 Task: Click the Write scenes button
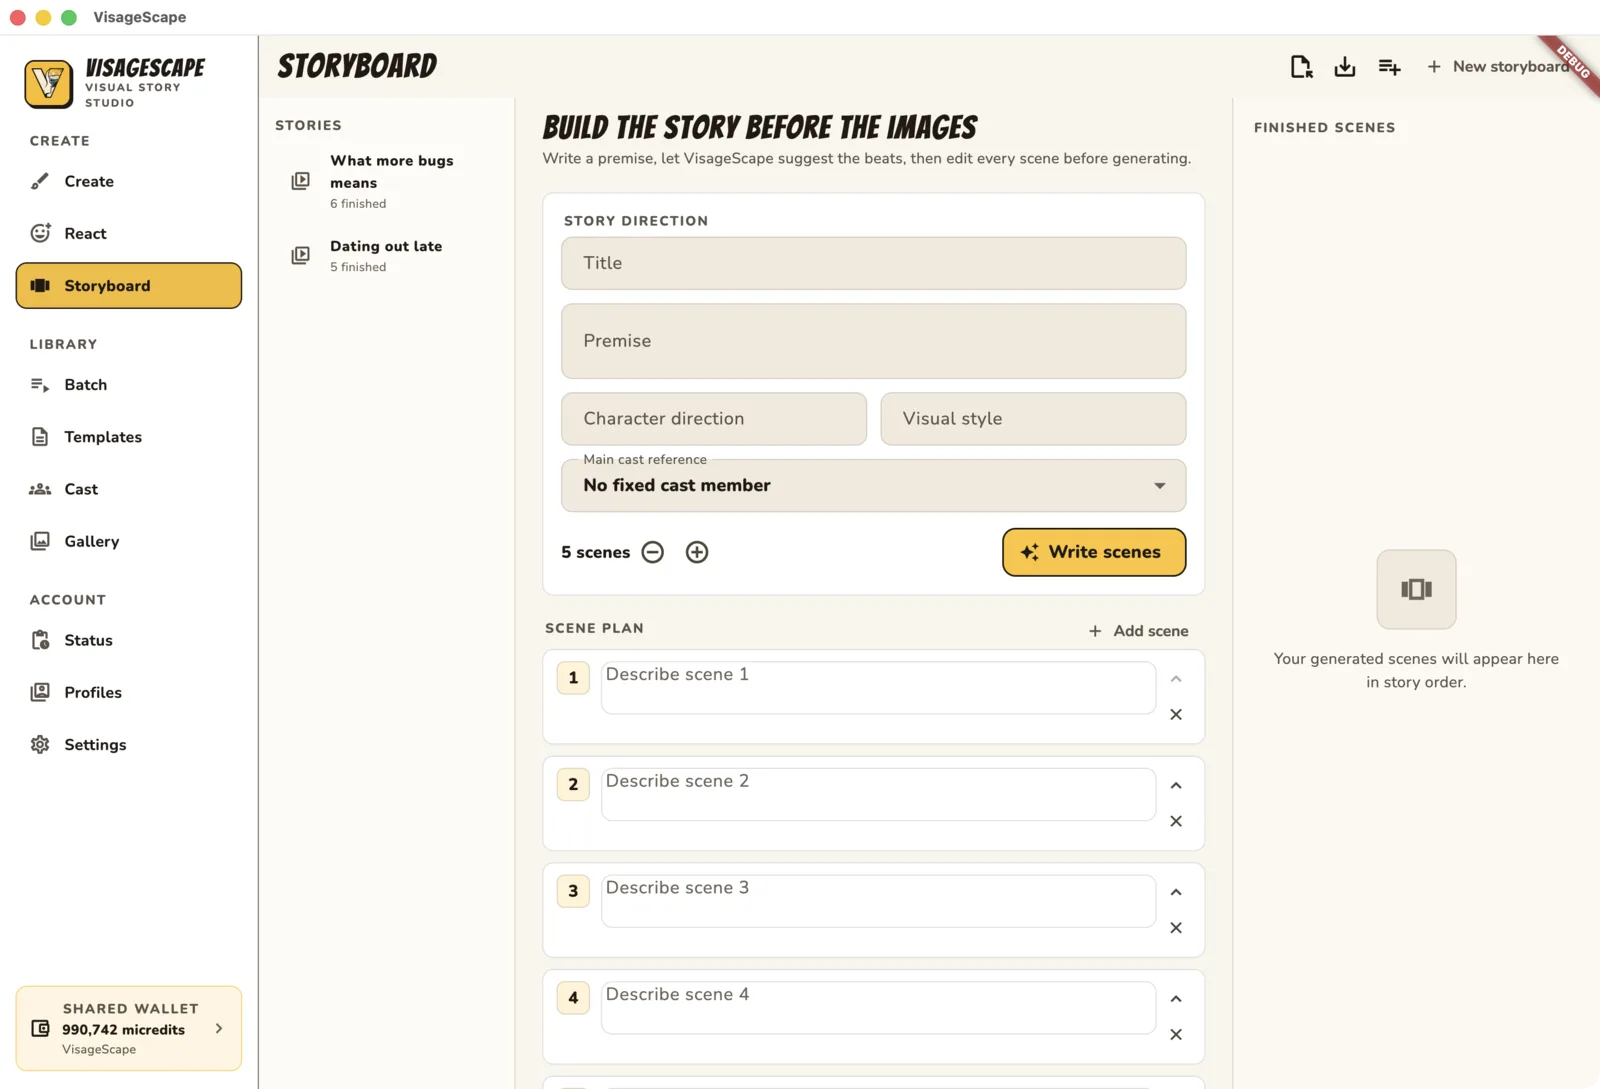(x=1094, y=552)
